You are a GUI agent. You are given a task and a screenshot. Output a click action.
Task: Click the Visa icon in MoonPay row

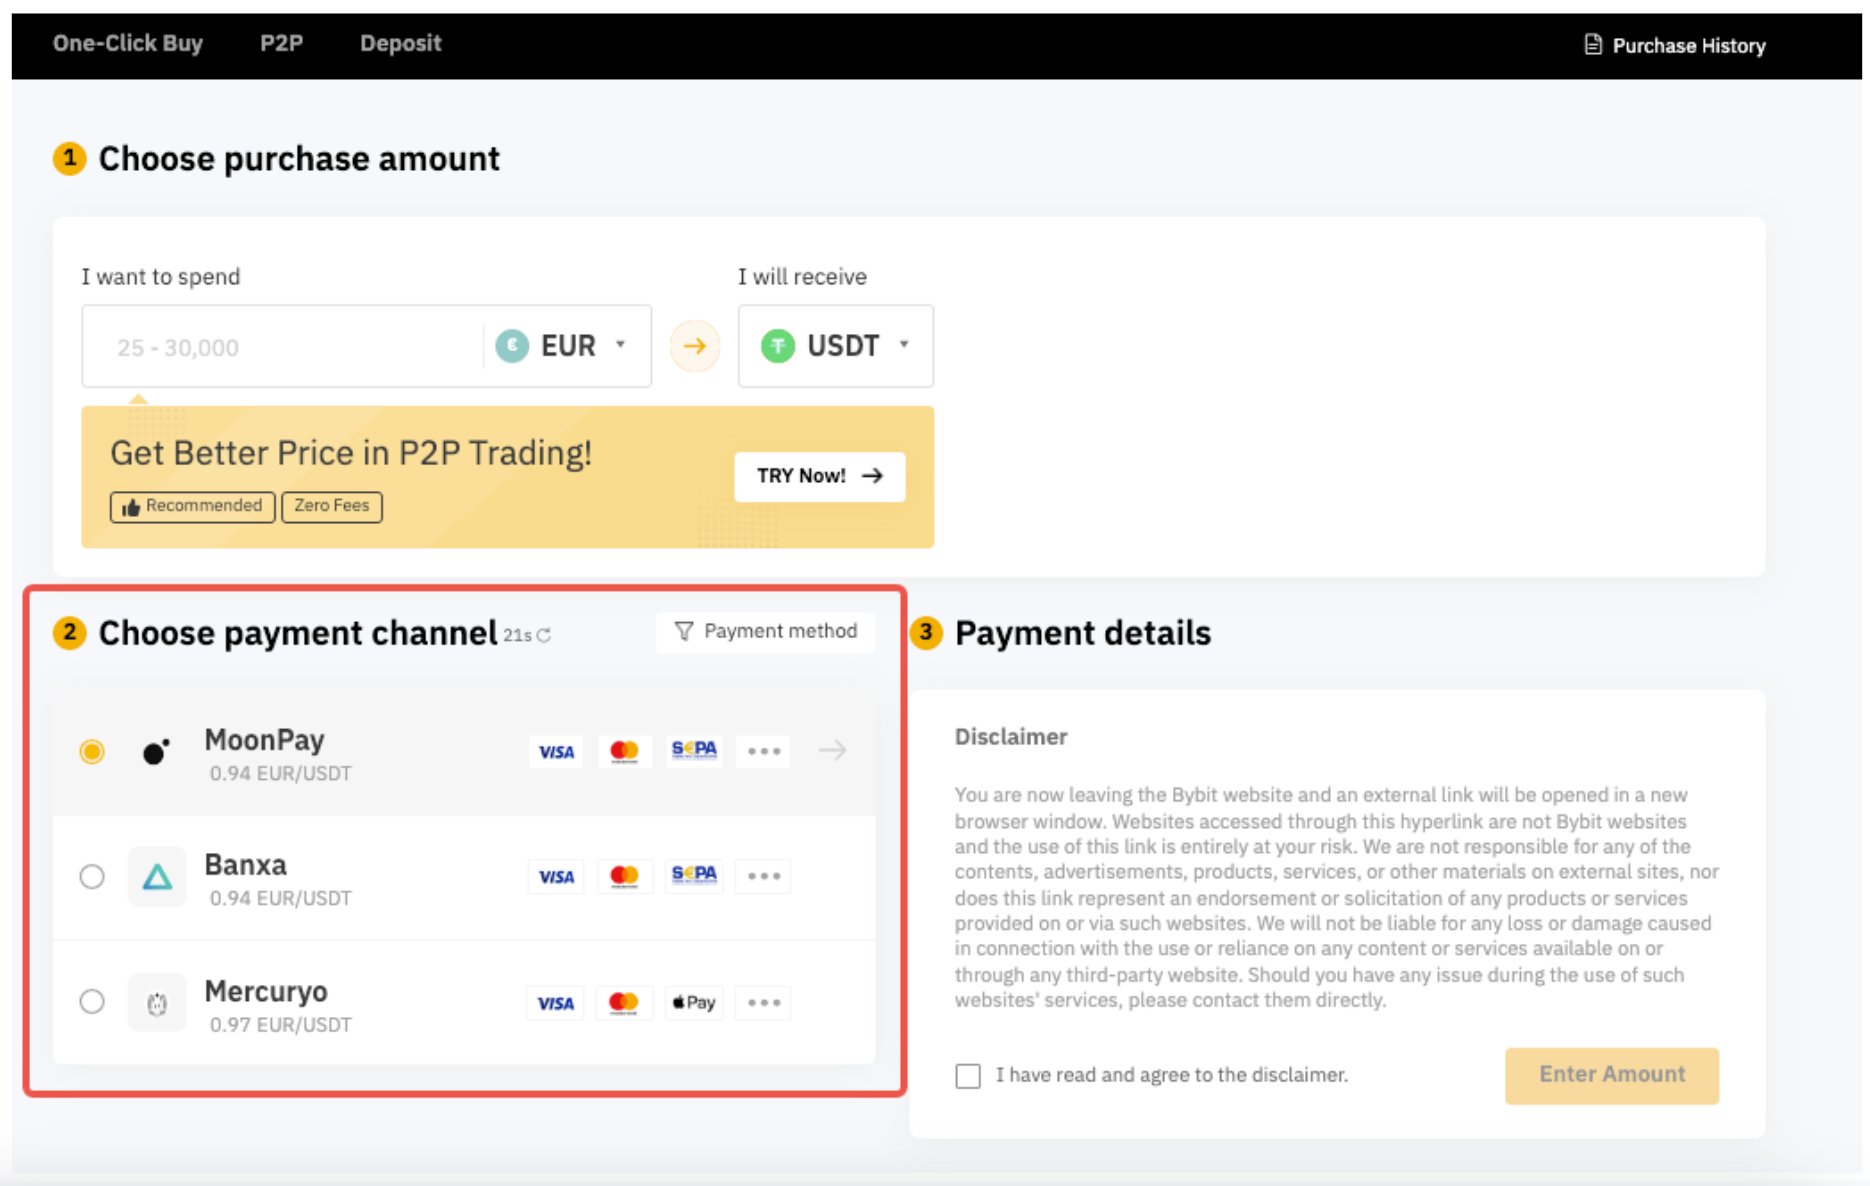556,751
